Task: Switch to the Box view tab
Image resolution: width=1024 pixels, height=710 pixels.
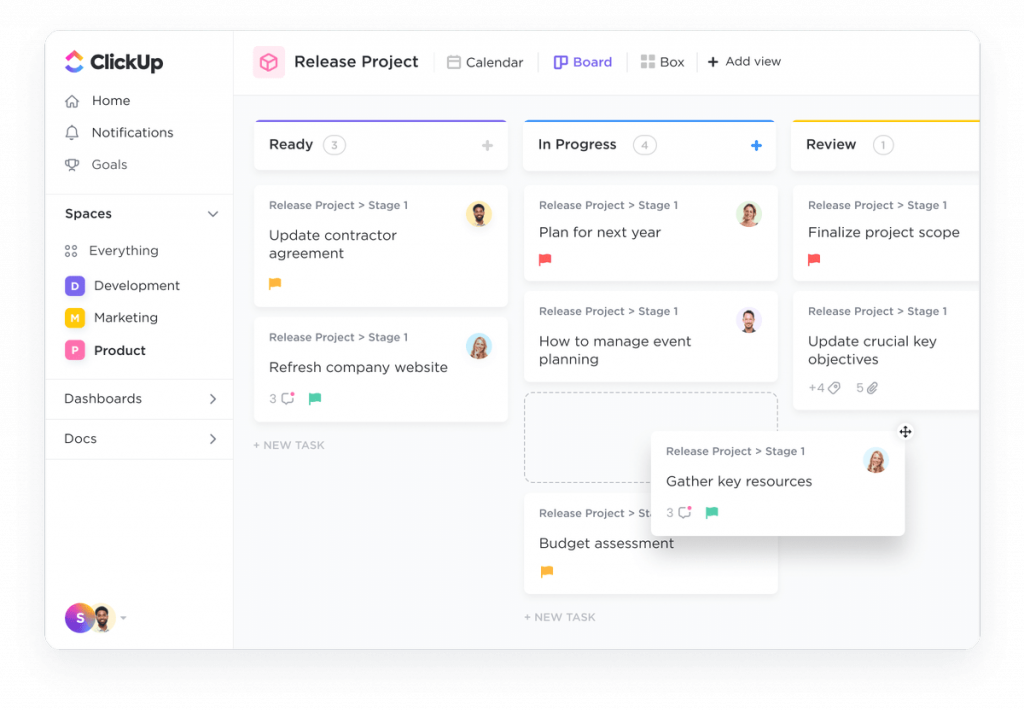Action: [x=663, y=61]
